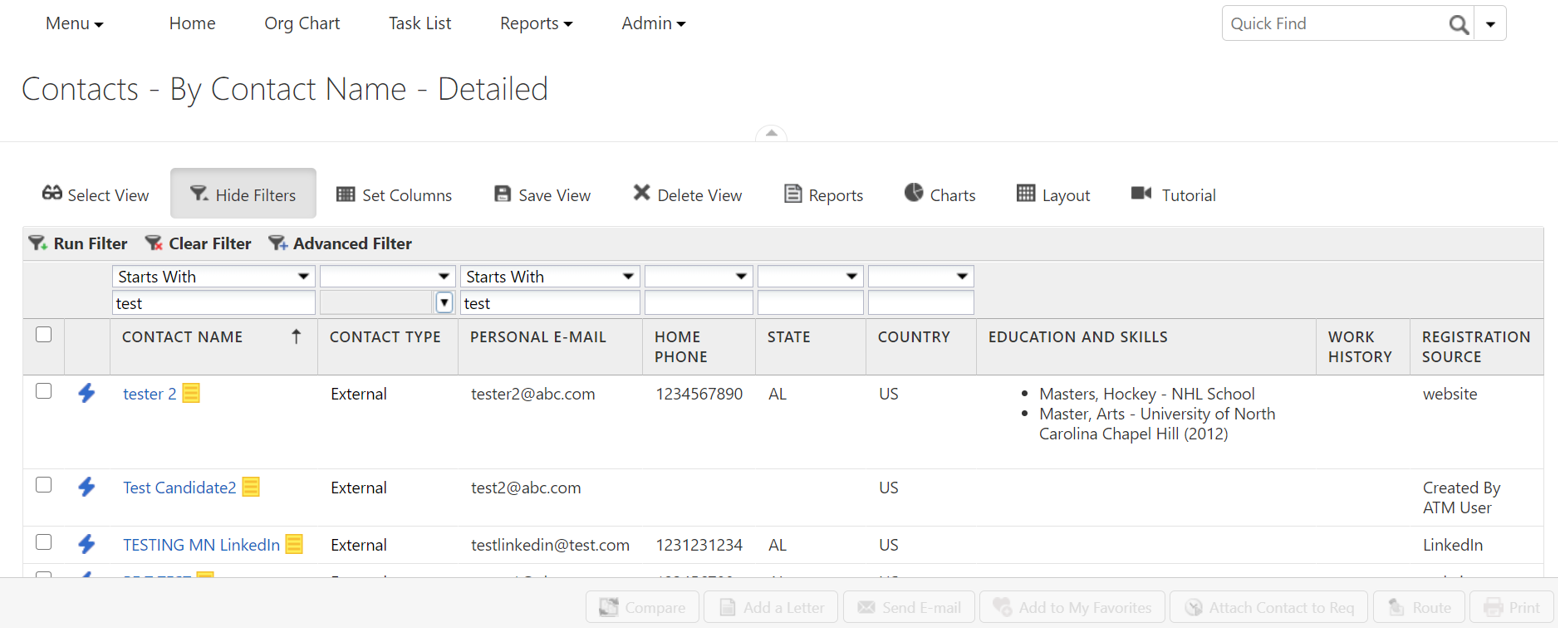Check the tester 2 row checkbox
1558x628 pixels.
tap(43, 391)
